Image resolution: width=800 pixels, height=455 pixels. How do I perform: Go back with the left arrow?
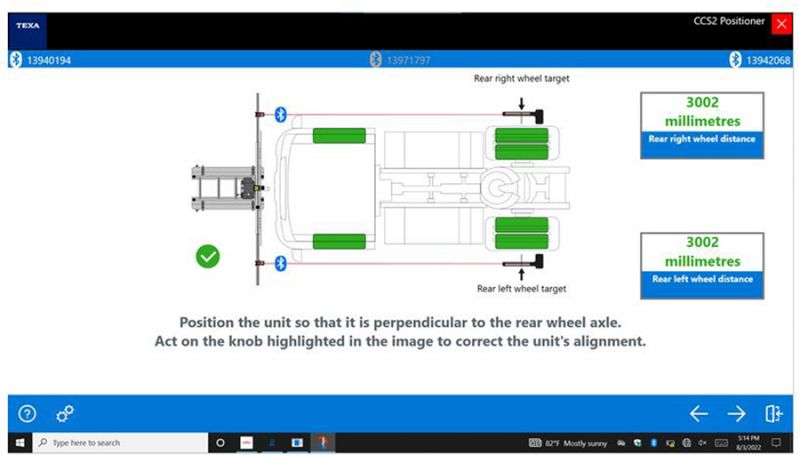(698, 413)
